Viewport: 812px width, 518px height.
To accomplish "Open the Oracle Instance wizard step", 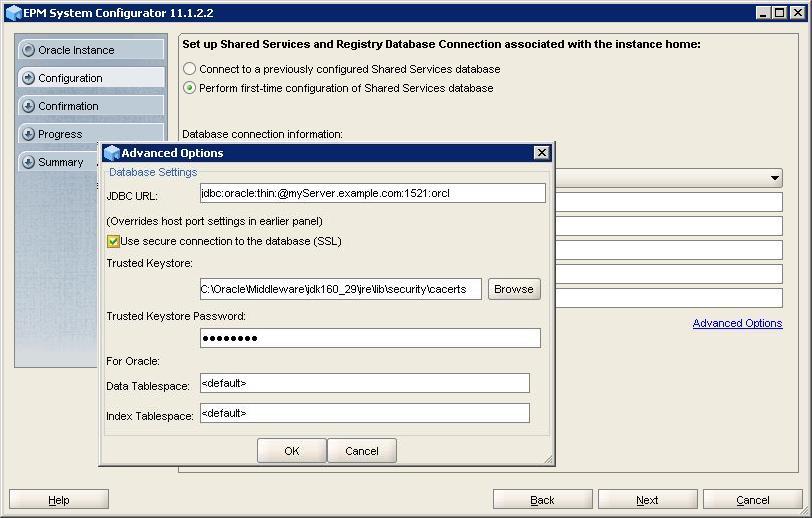I will tap(91, 50).
